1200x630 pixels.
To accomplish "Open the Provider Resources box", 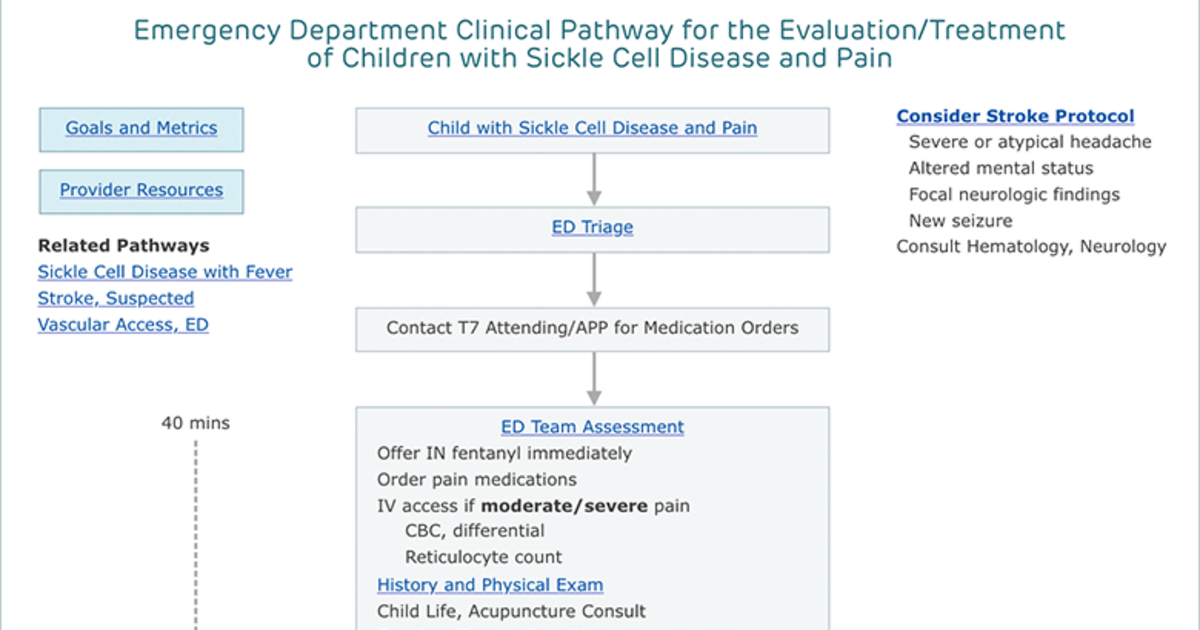I will coord(141,191).
